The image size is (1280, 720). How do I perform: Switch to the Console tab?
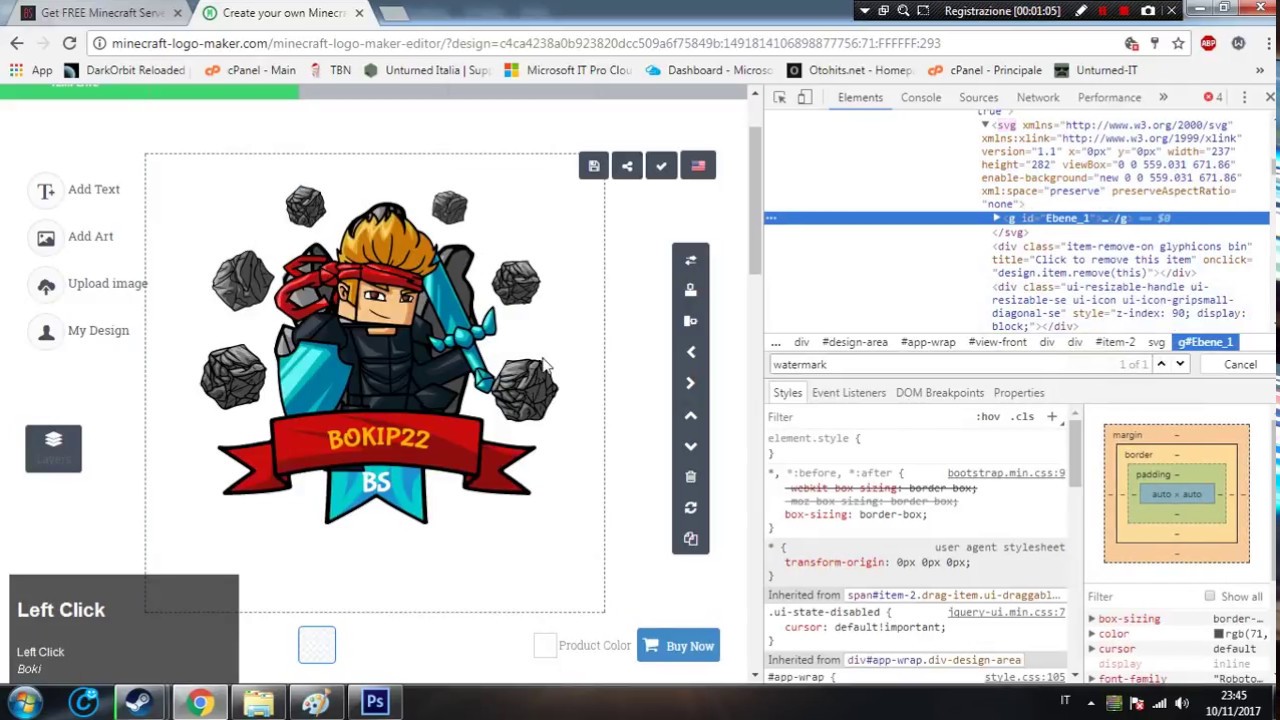click(920, 97)
